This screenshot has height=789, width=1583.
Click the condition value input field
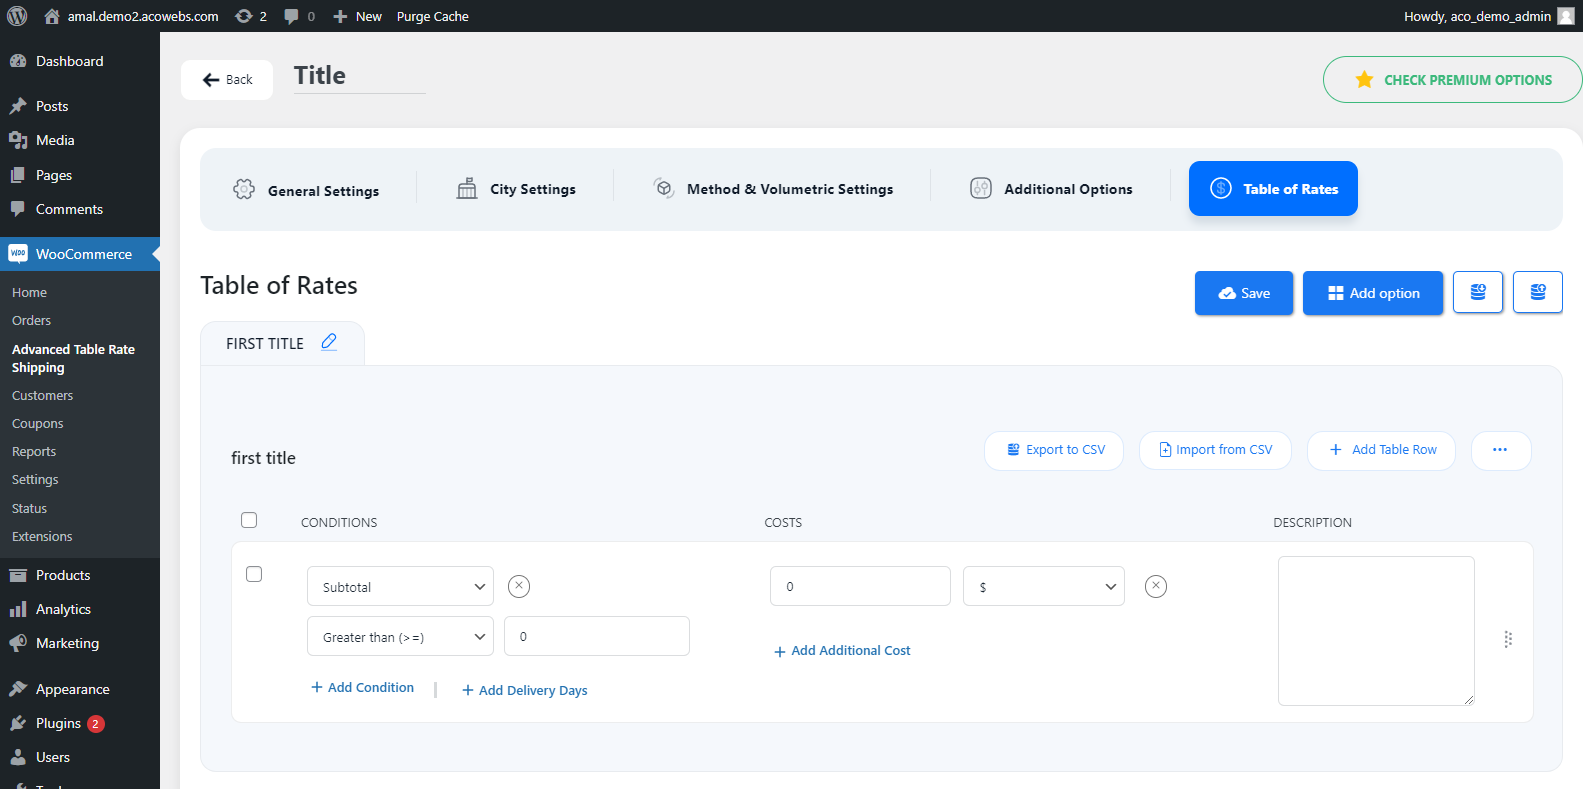(x=597, y=636)
